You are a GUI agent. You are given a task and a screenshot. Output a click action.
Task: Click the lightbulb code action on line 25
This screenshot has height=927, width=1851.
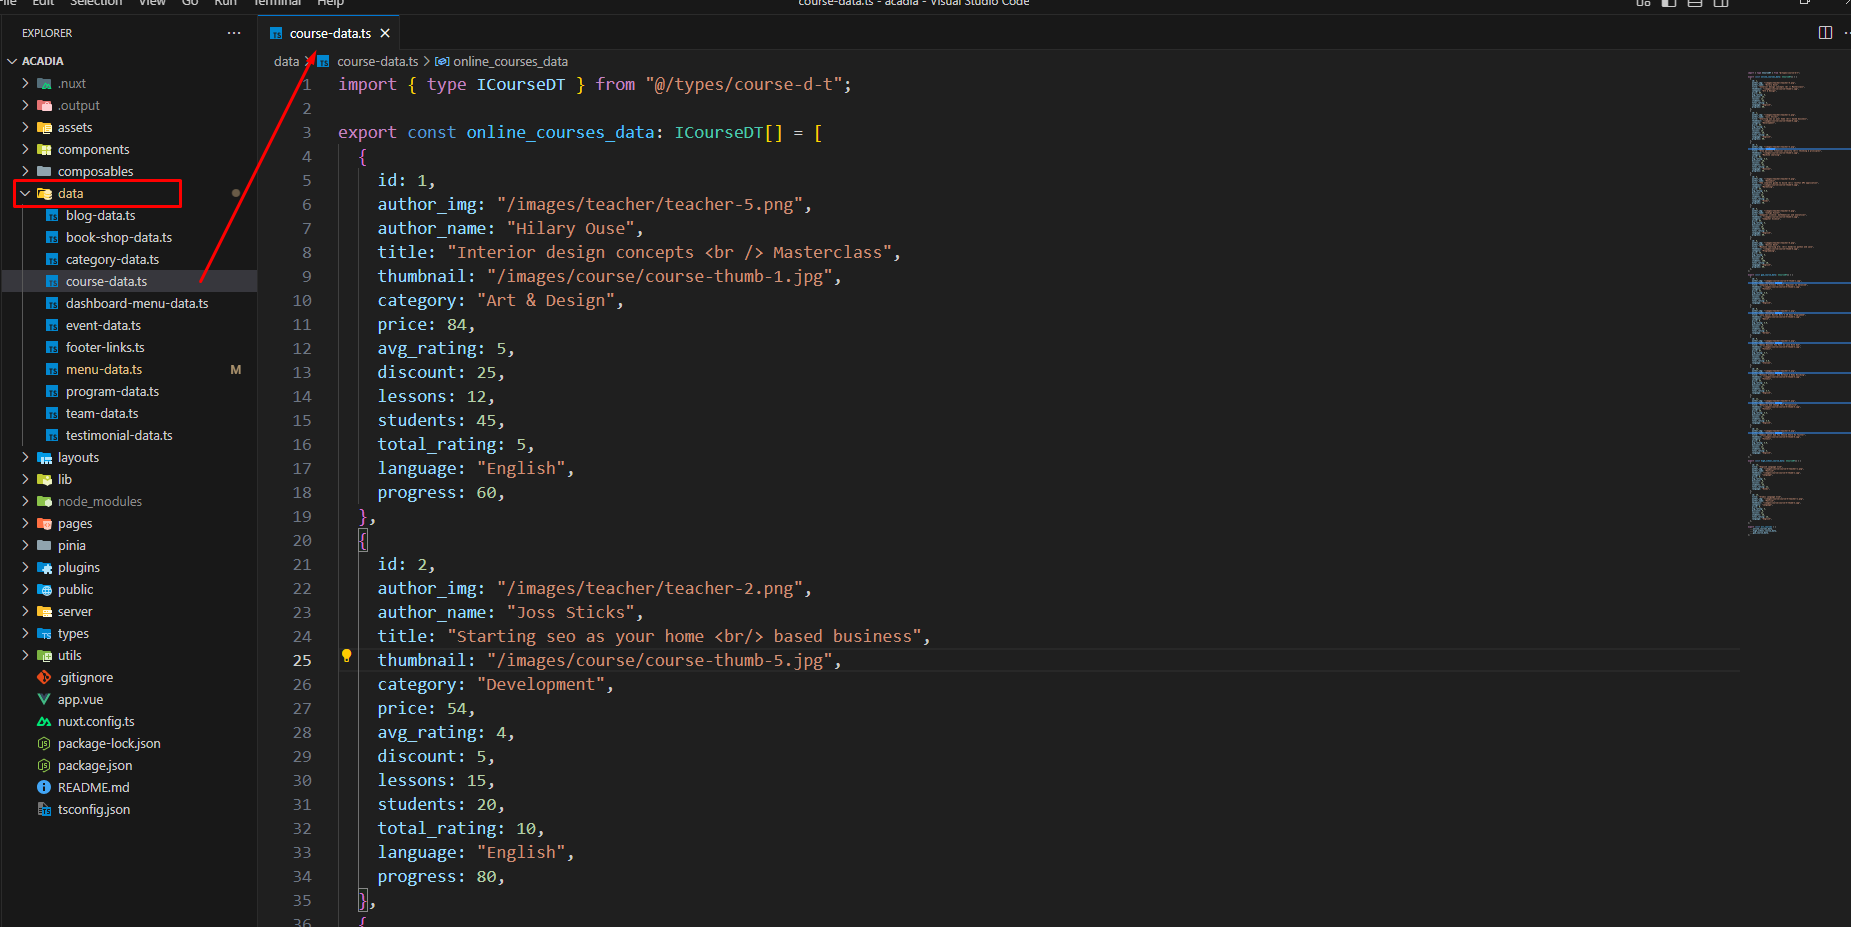point(347,657)
